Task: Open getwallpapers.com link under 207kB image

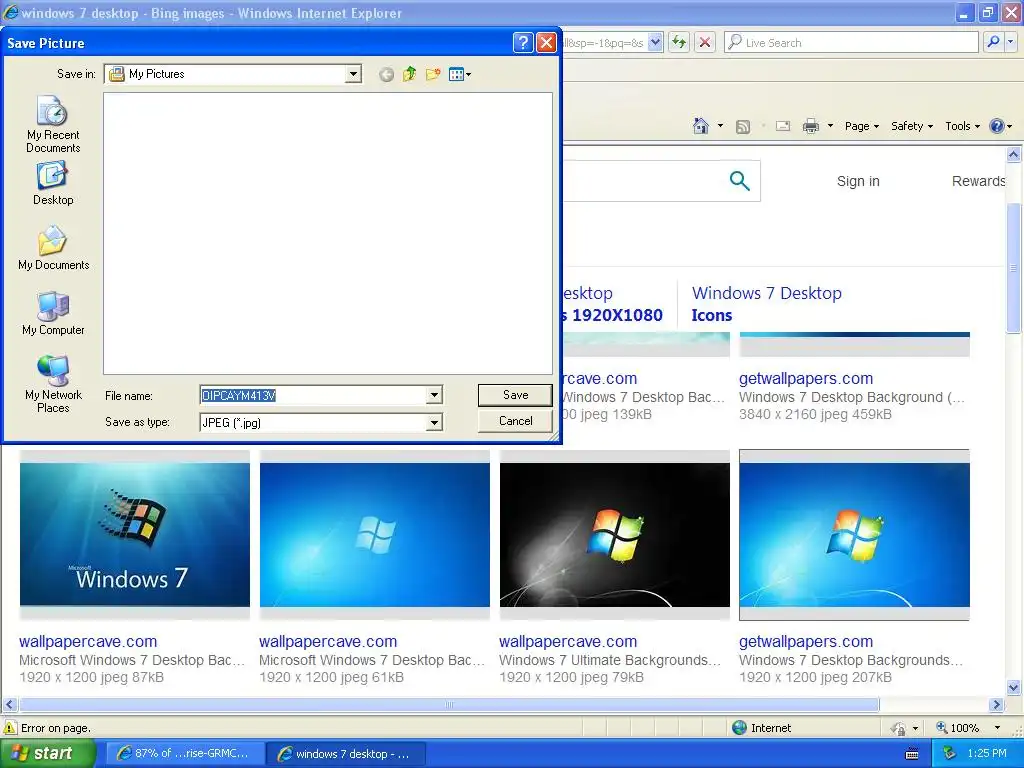Action: pos(806,641)
